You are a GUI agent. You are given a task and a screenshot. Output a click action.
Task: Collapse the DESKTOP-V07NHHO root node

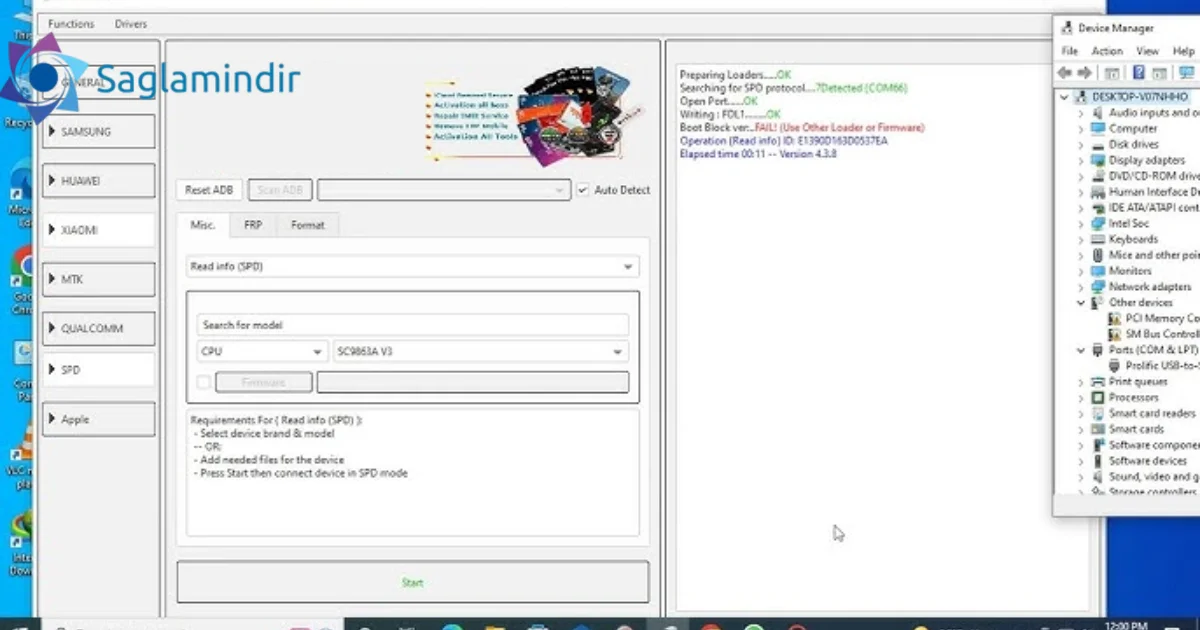1066,97
